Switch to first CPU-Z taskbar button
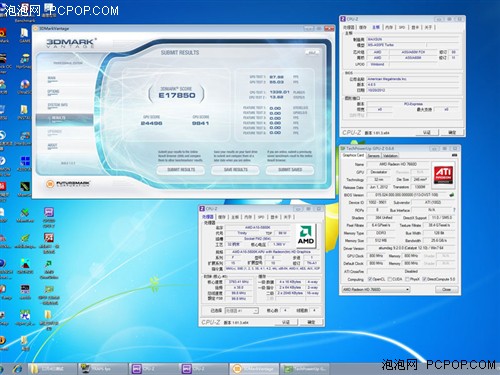Screen dimensions: 500x375 click(x=153, y=369)
